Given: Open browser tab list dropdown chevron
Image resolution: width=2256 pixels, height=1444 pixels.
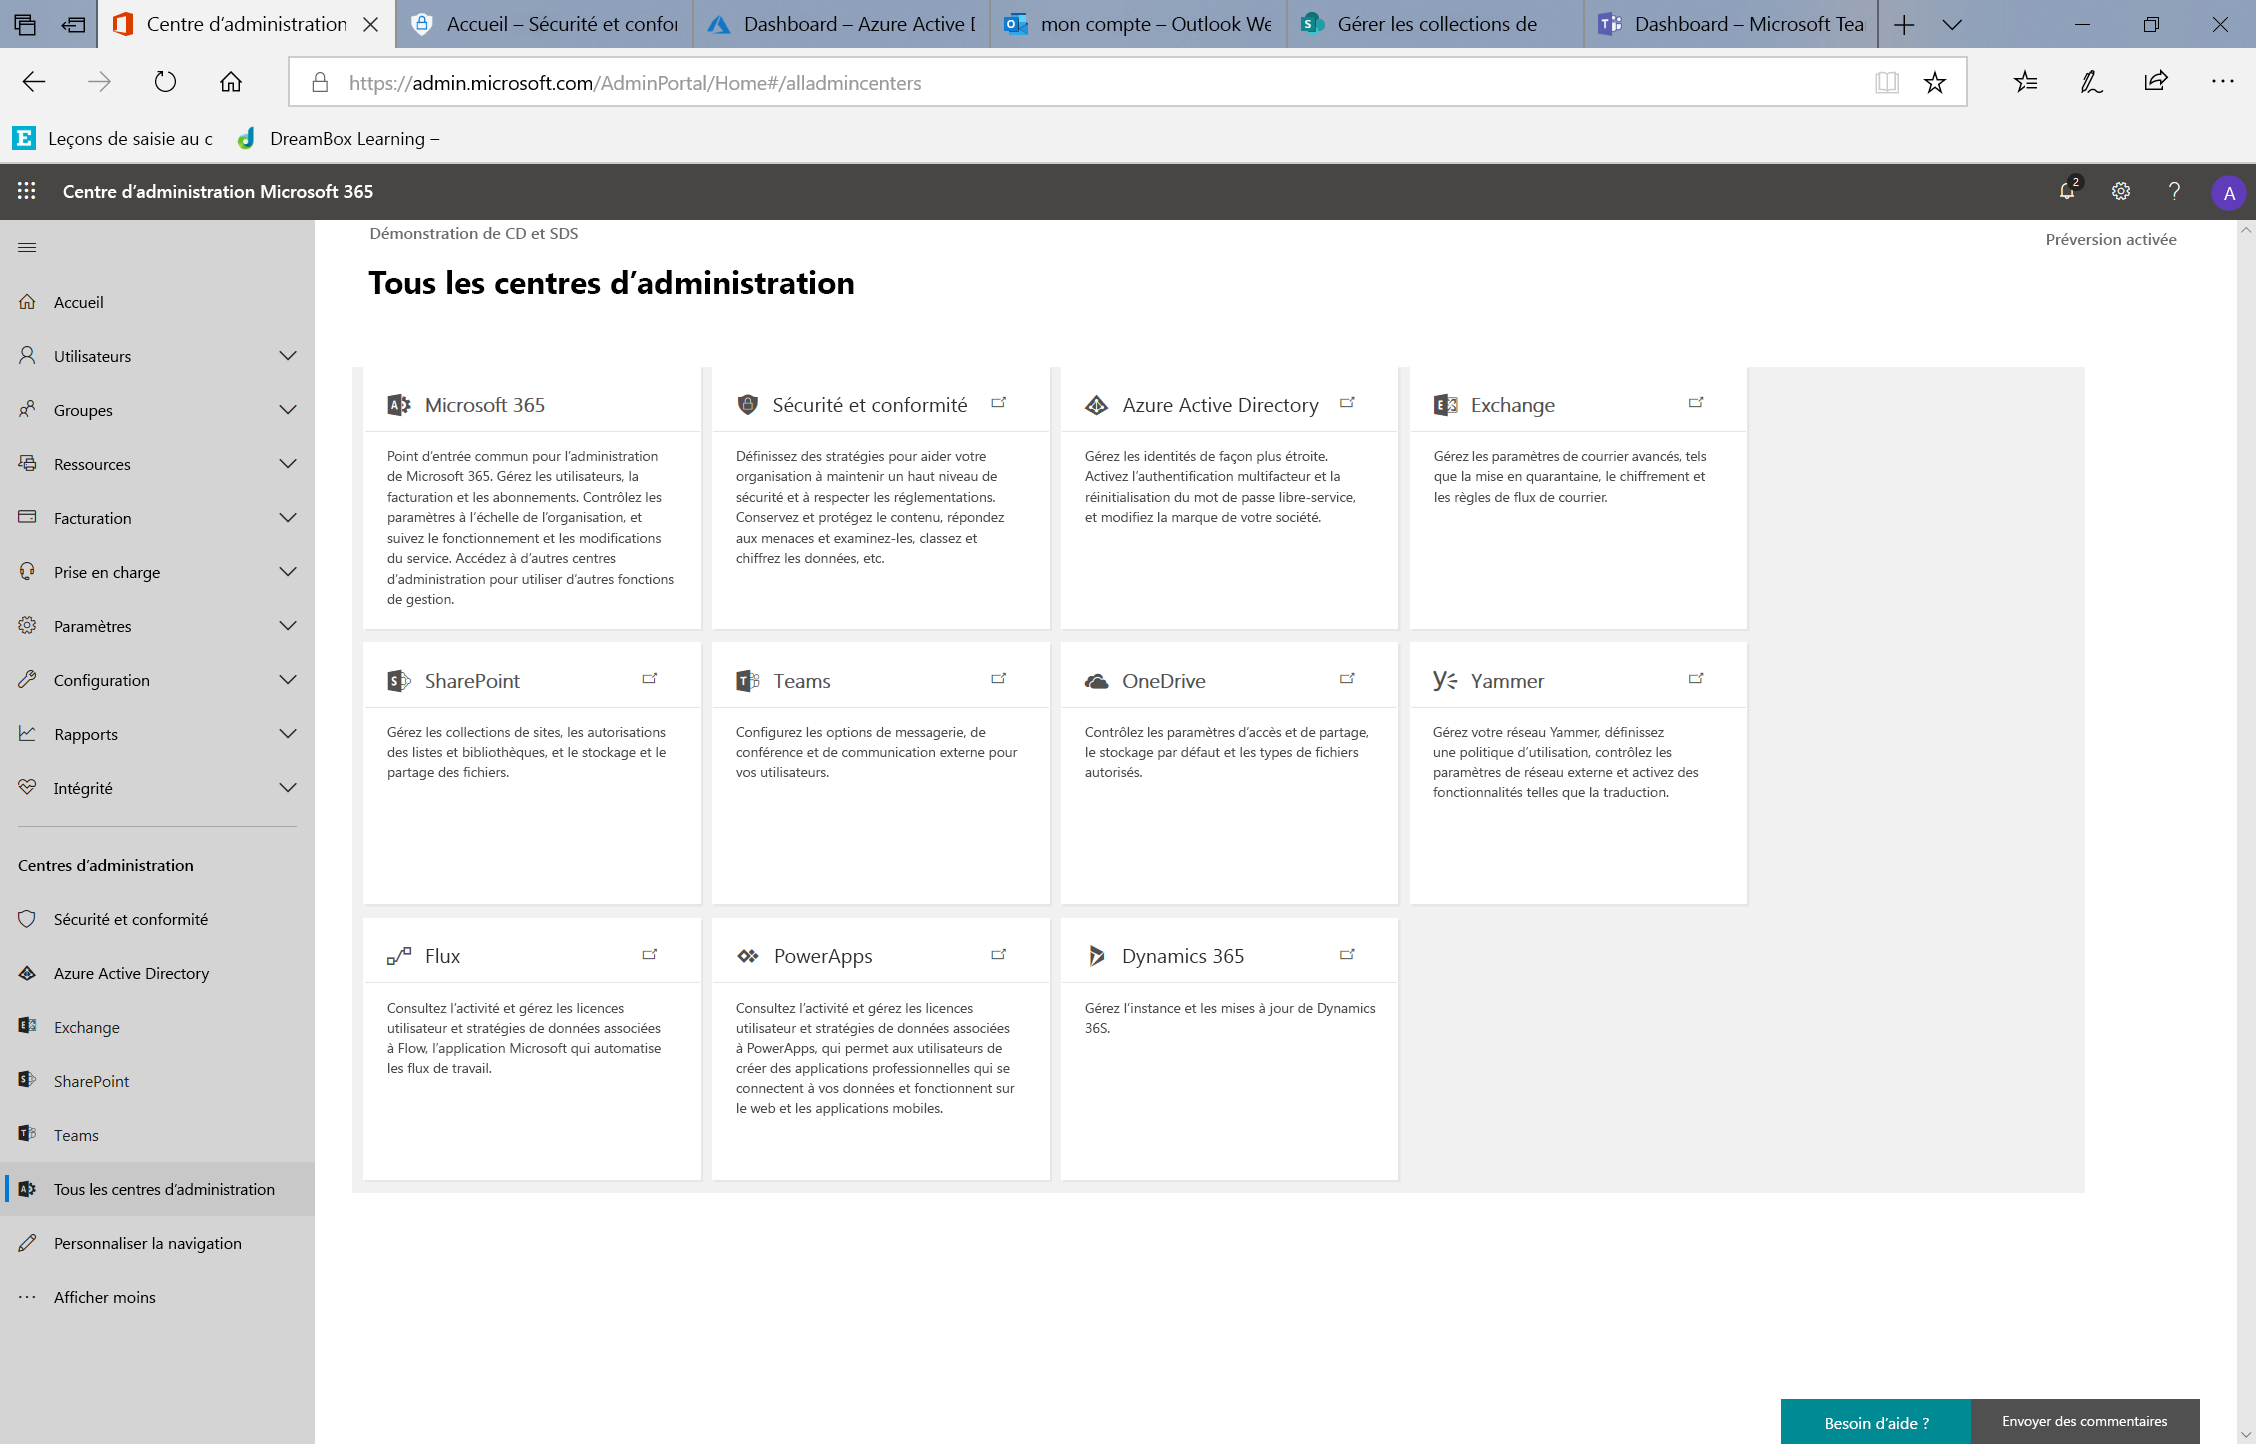Looking at the screenshot, I should 1952,25.
